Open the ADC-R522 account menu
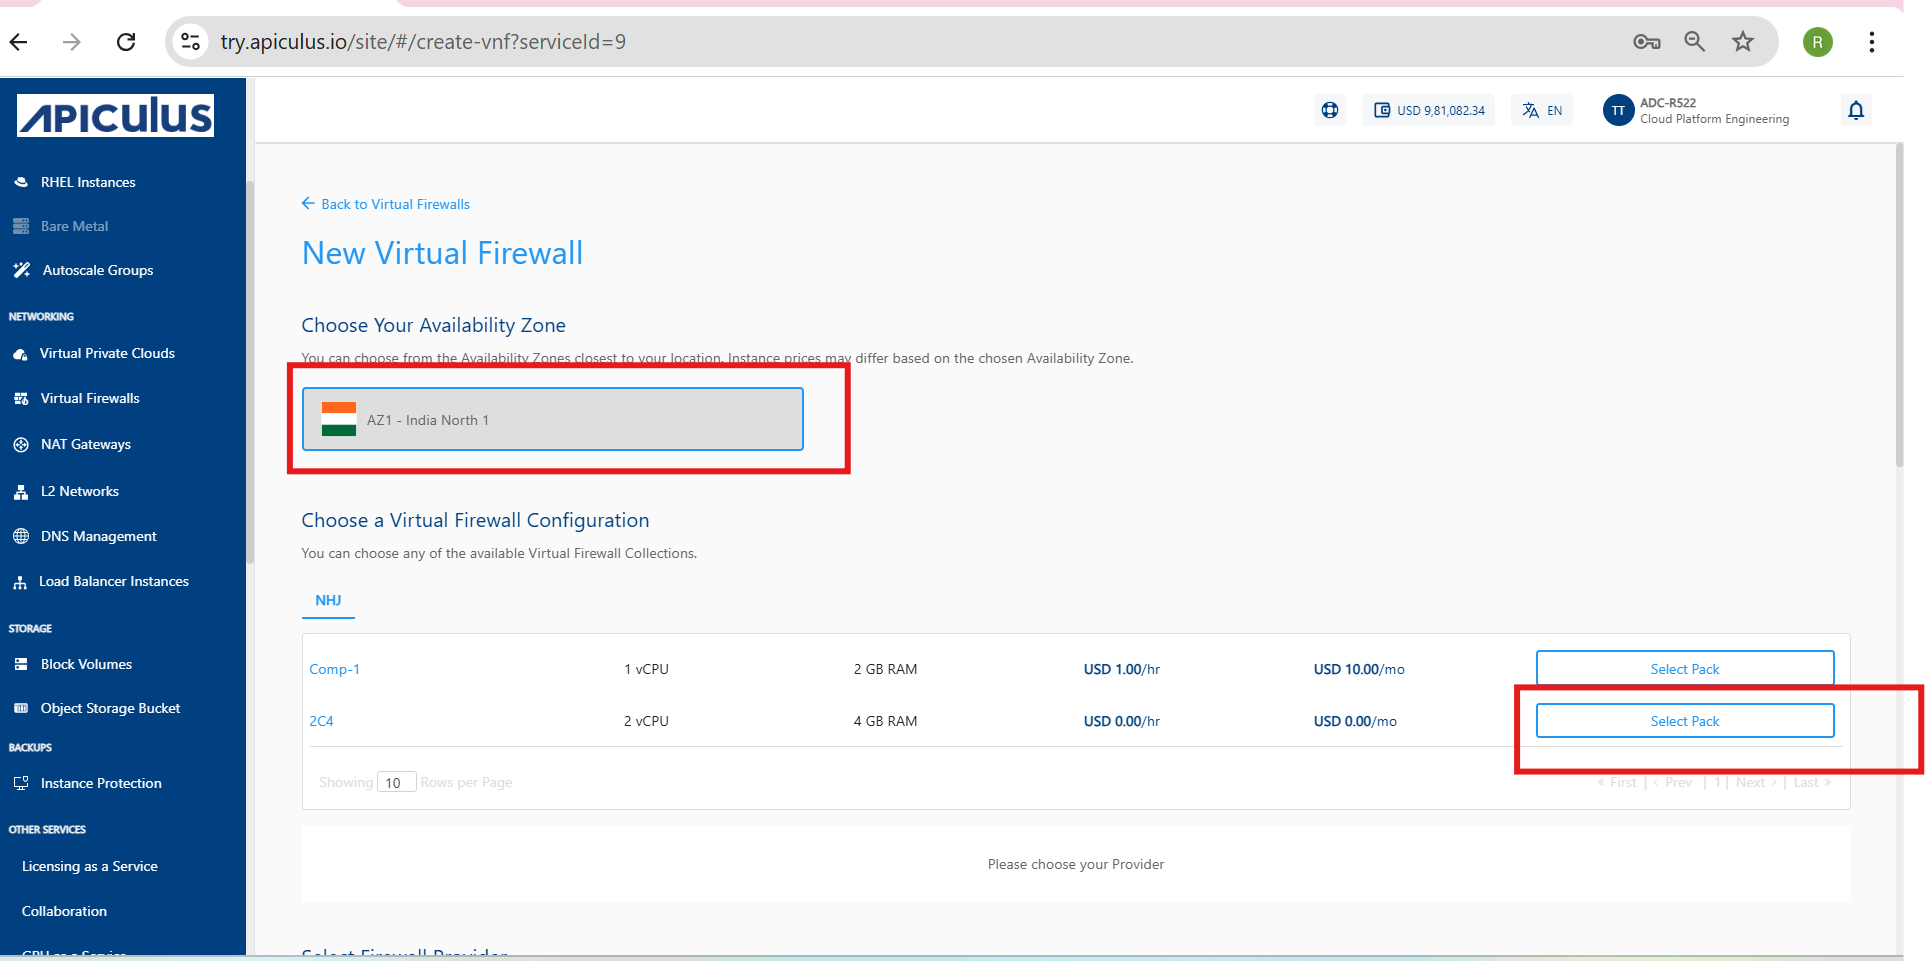The height and width of the screenshot is (961, 1925). tap(1696, 110)
